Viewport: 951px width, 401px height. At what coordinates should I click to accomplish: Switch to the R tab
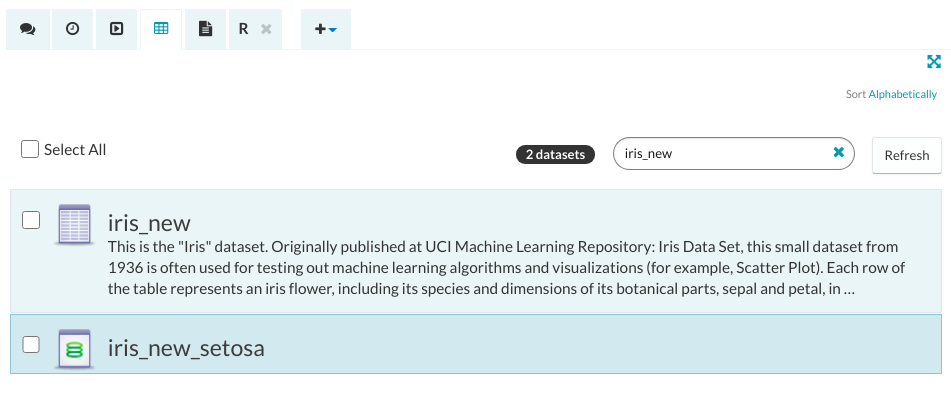(243, 29)
